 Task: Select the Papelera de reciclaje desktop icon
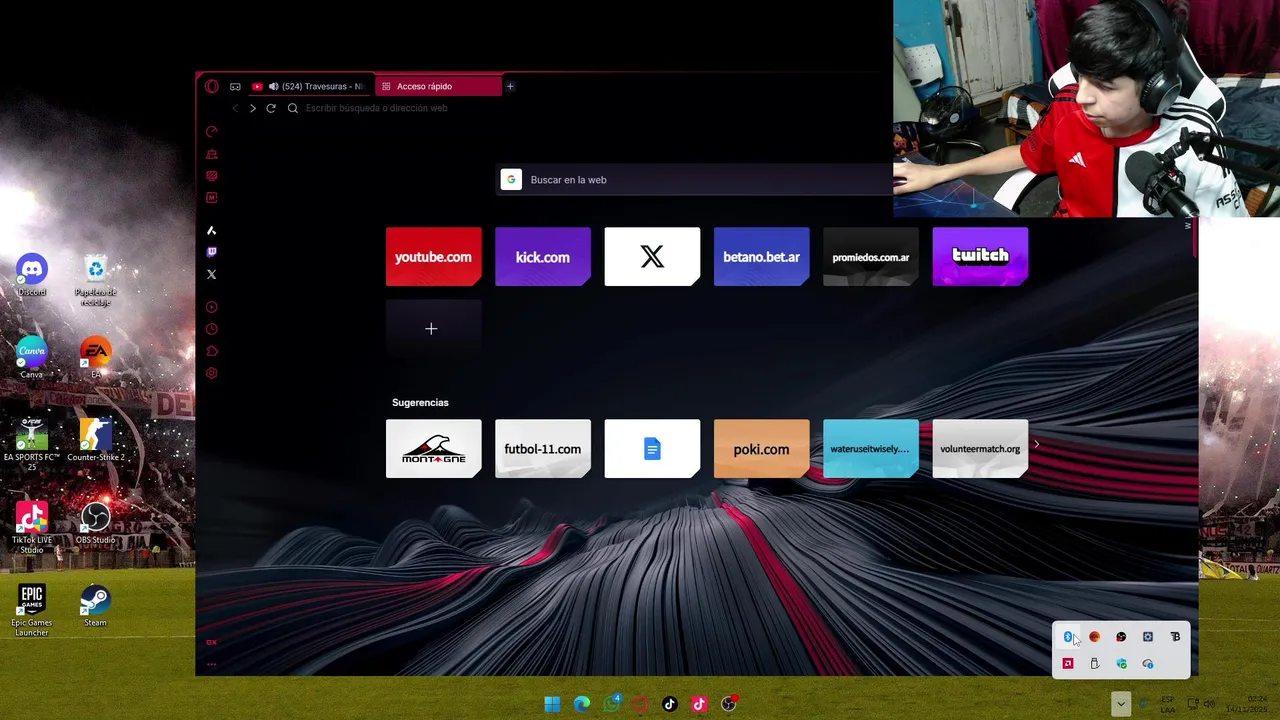95,280
